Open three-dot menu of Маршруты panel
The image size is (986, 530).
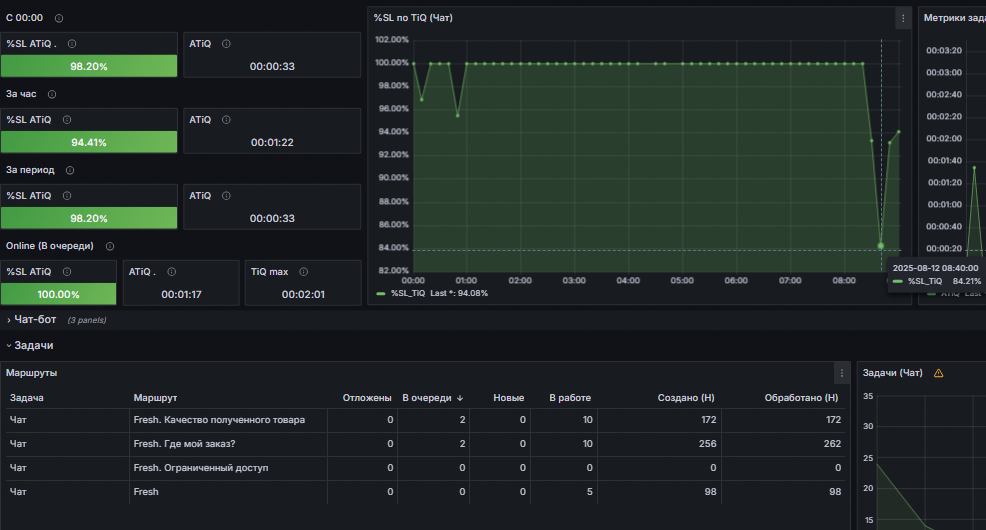click(x=841, y=373)
